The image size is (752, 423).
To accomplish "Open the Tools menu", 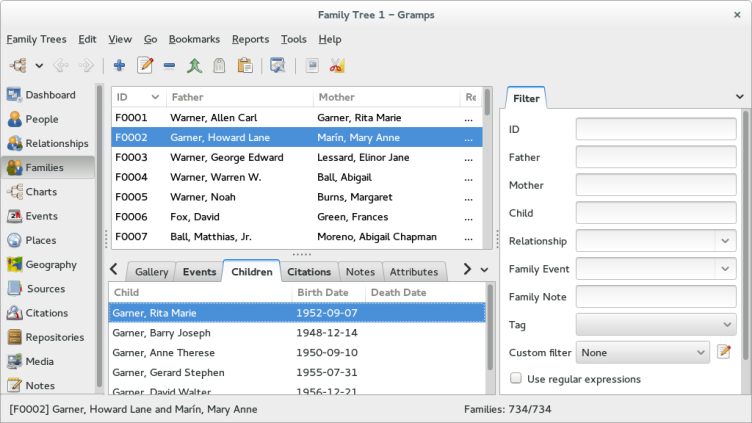I will point(294,39).
